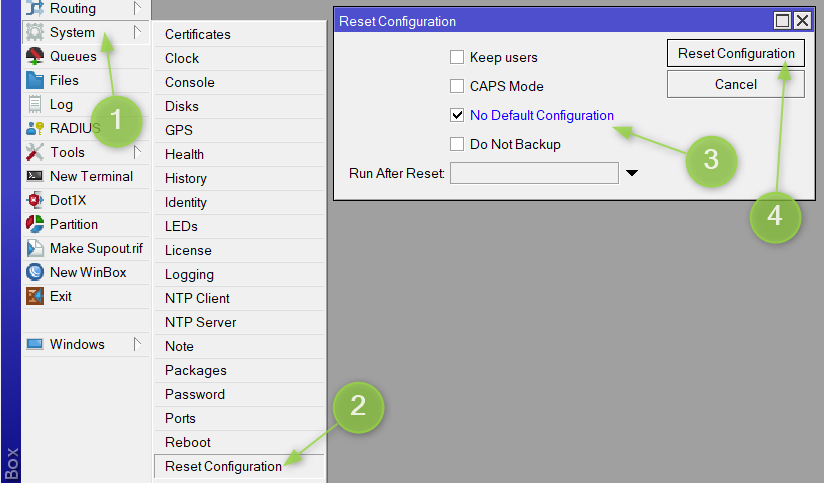824x483 pixels.
Task: Click the Cancel button
Action: (735, 85)
